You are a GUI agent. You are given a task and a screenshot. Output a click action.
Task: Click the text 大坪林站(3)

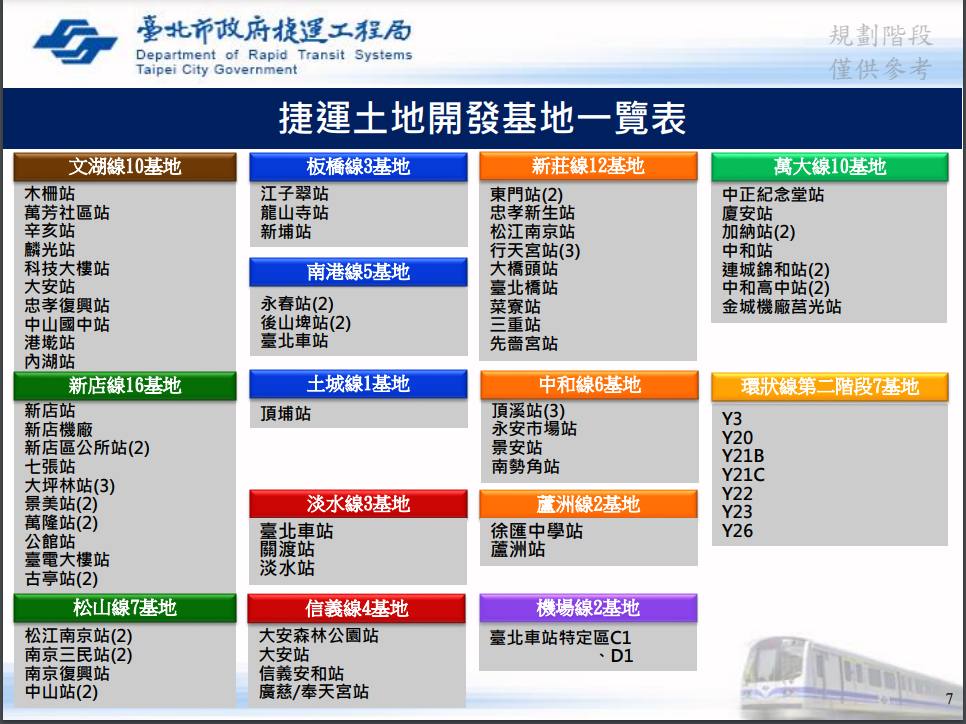(x=70, y=486)
